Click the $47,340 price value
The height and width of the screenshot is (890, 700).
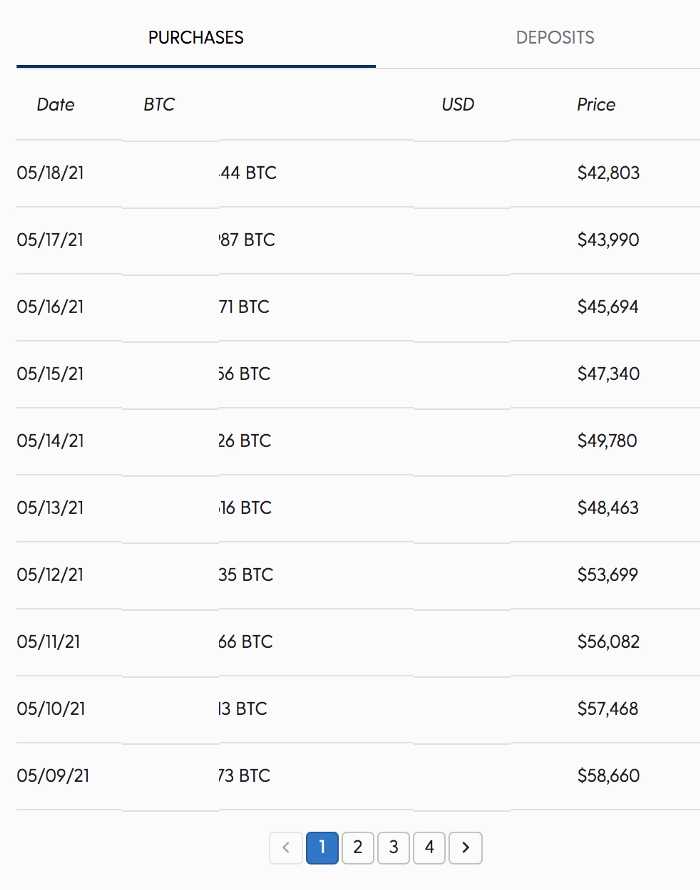(608, 374)
